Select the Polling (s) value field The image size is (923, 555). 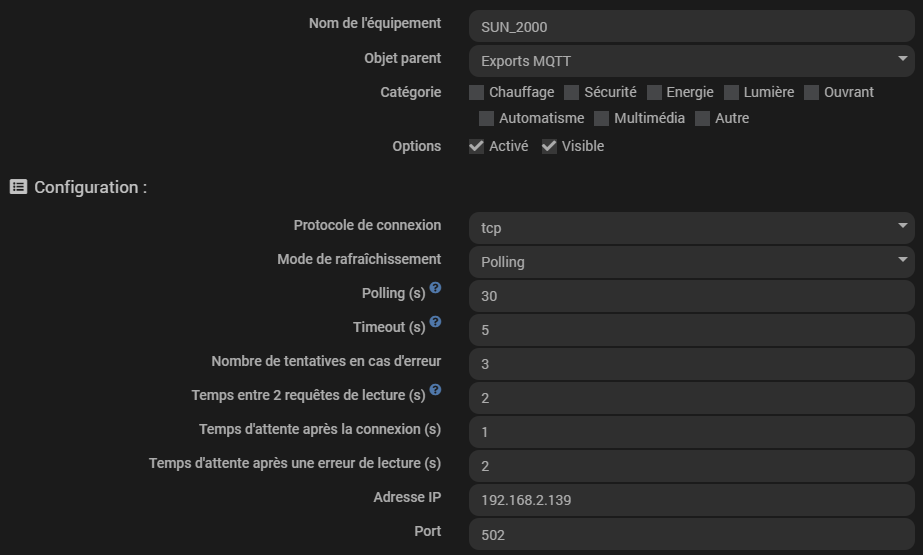692,296
